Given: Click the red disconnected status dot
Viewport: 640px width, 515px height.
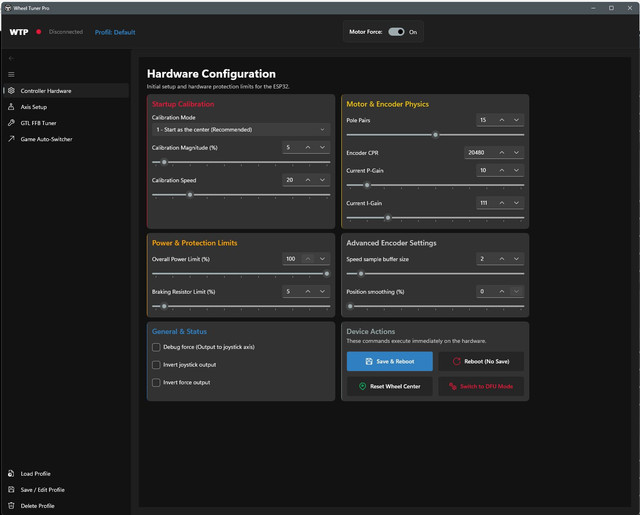Looking at the screenshot, I should coord(38,32).
